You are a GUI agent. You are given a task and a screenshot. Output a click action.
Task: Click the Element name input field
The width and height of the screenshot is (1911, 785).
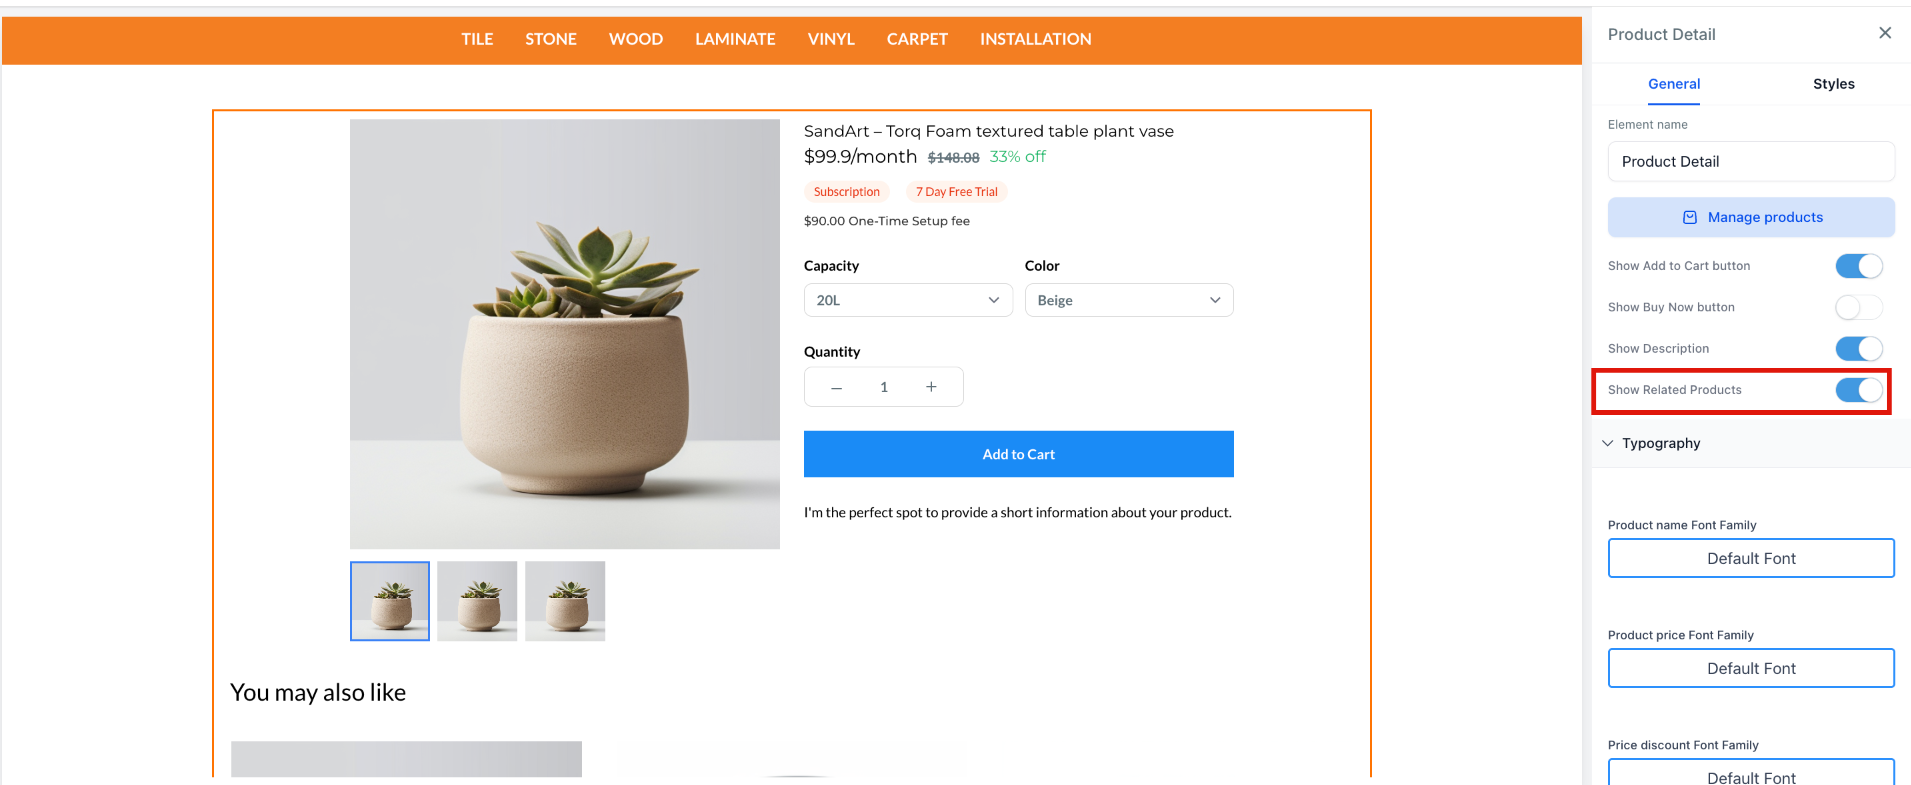point(1751,161)
